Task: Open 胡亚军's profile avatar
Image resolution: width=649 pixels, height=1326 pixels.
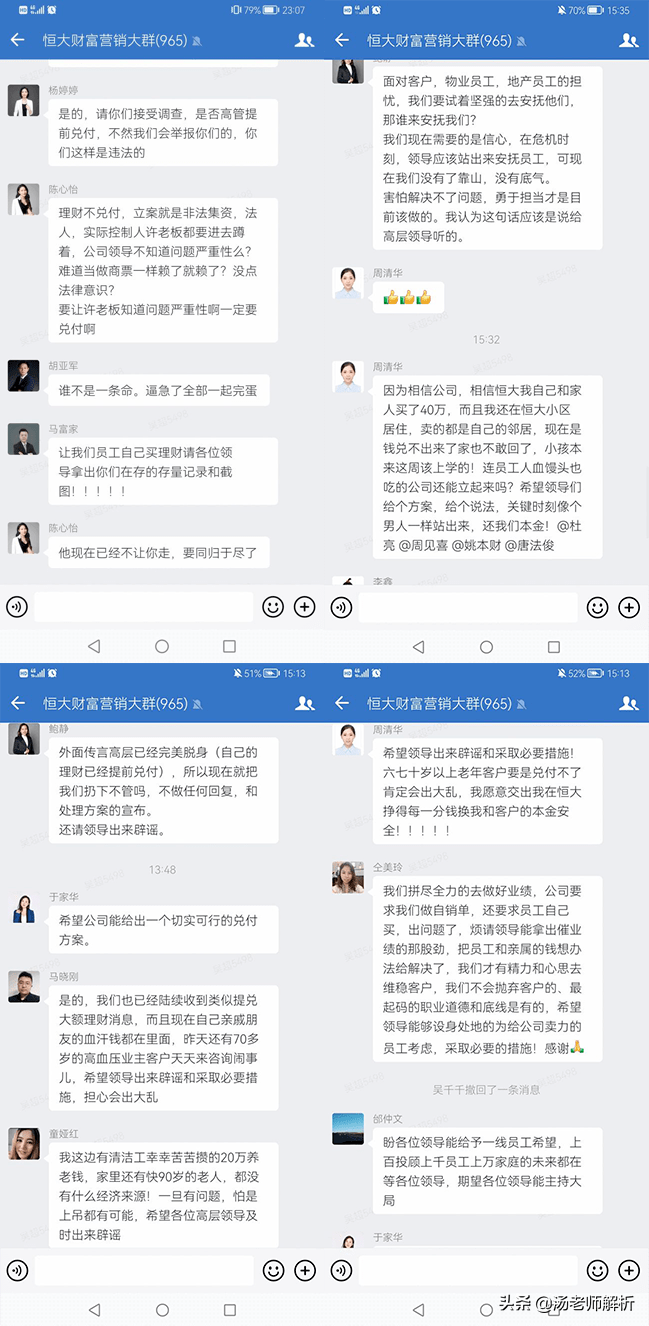Action: point(24,375)
